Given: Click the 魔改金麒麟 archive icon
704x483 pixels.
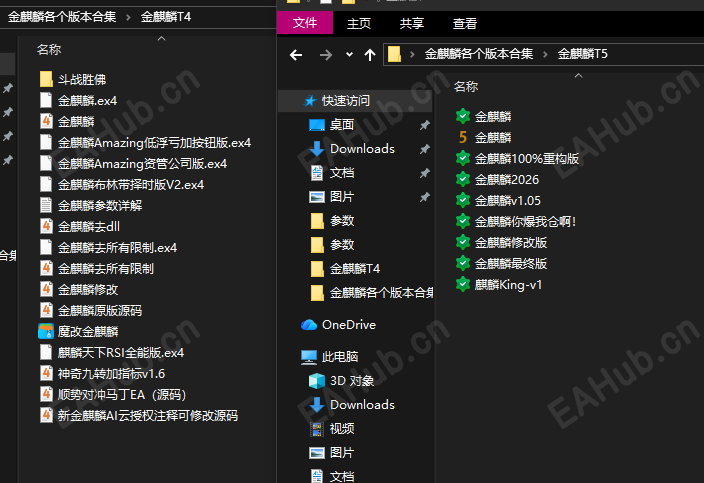Looking at the screenshot, I should point(46,332).
